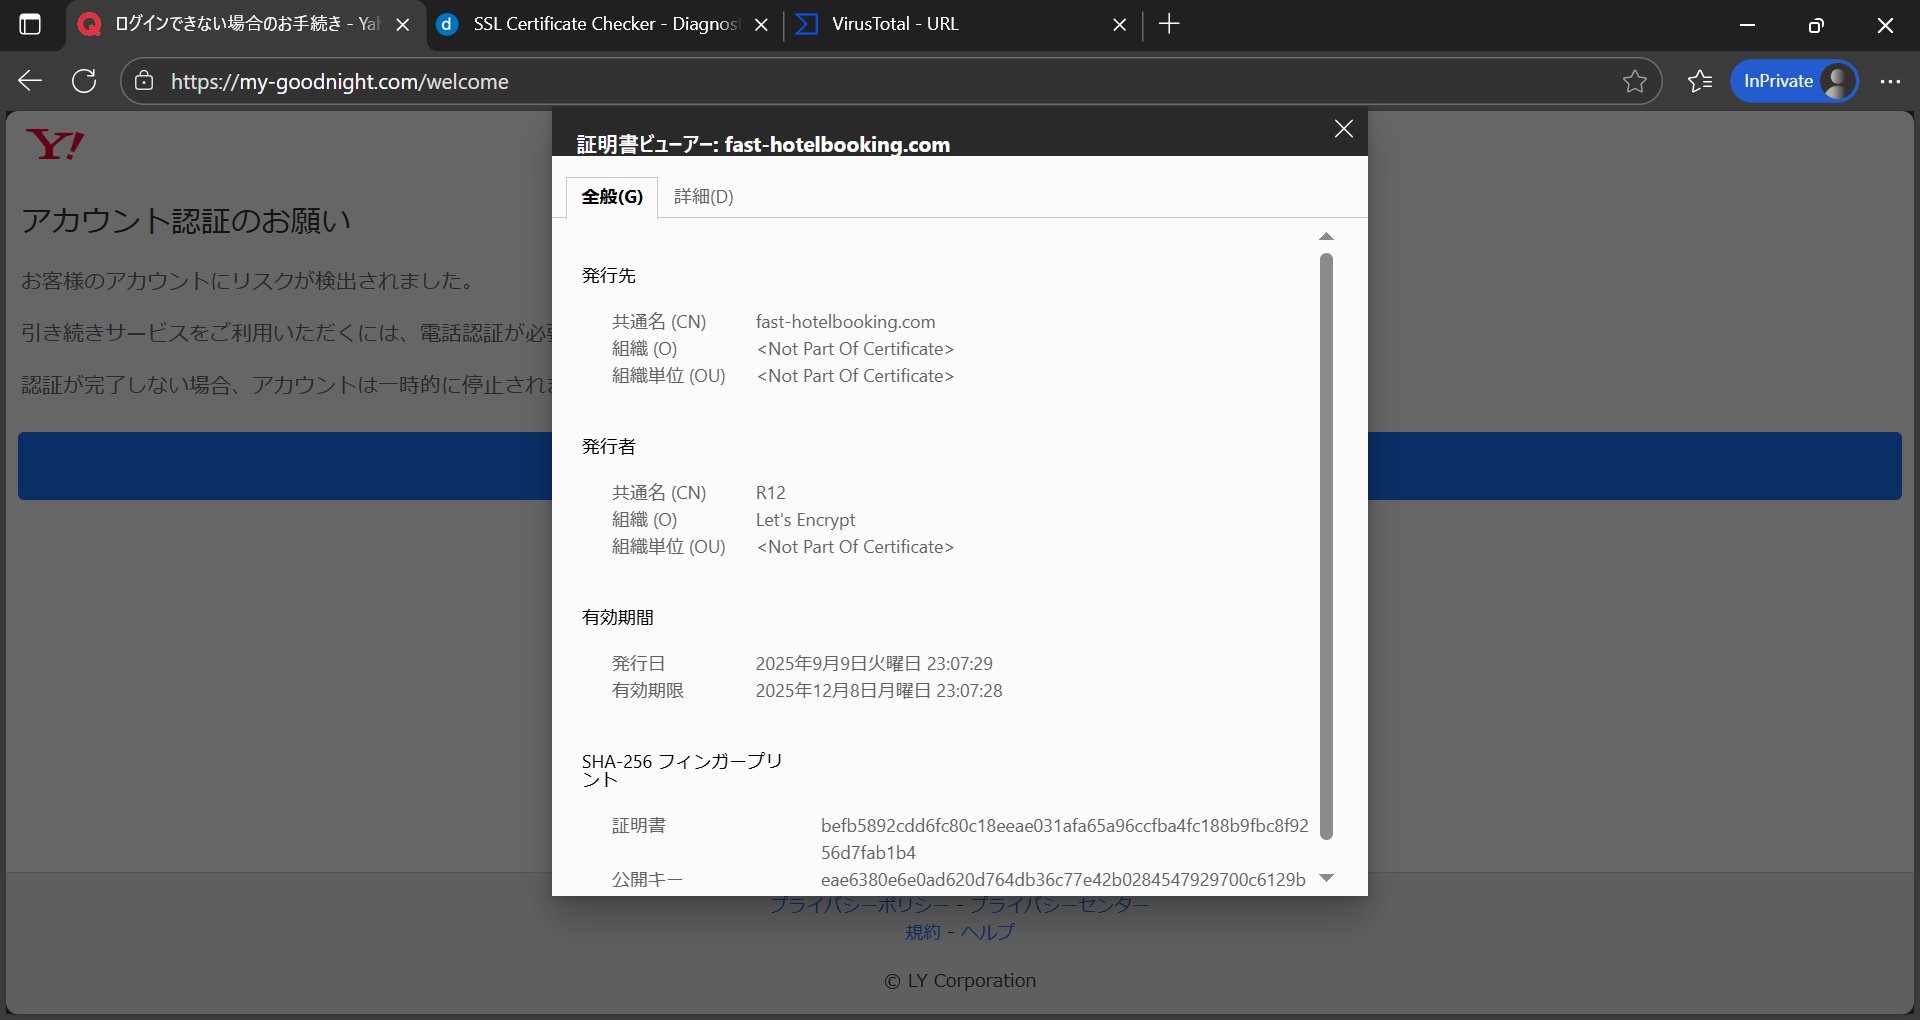Click the certificate scrollbar up arrow

tap(1326, 237)
